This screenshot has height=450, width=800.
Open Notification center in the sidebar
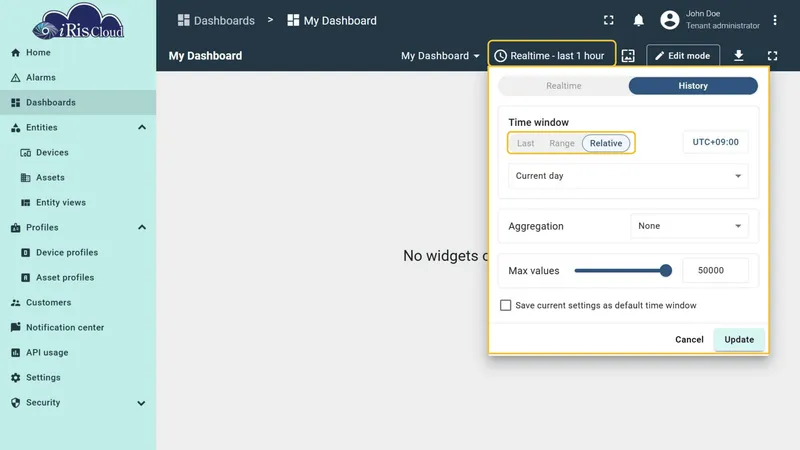(x=65, y=328)
